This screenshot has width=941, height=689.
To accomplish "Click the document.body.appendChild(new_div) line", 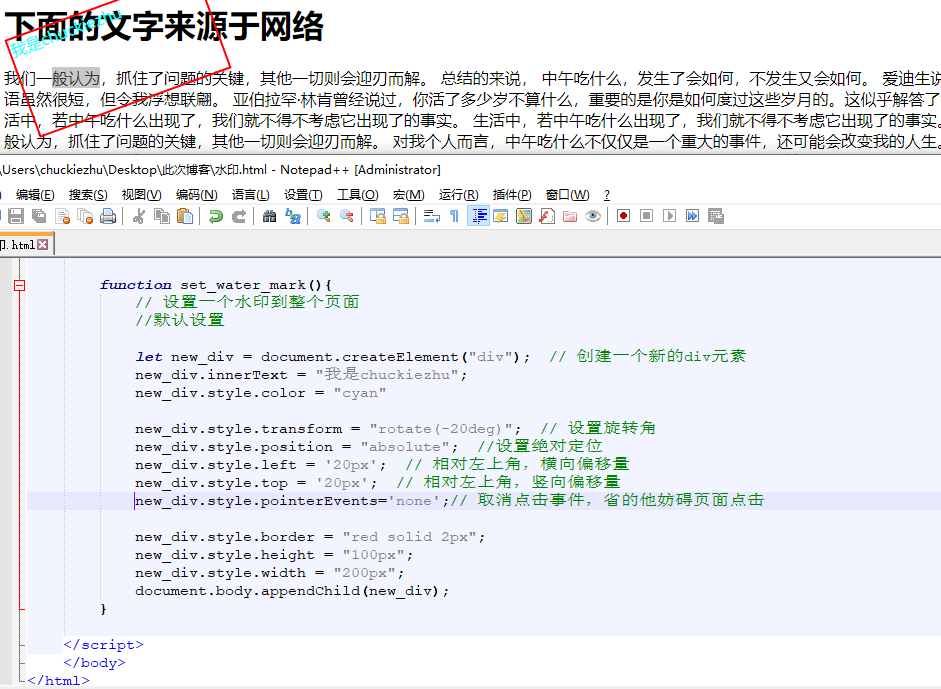I will [292, 591].
